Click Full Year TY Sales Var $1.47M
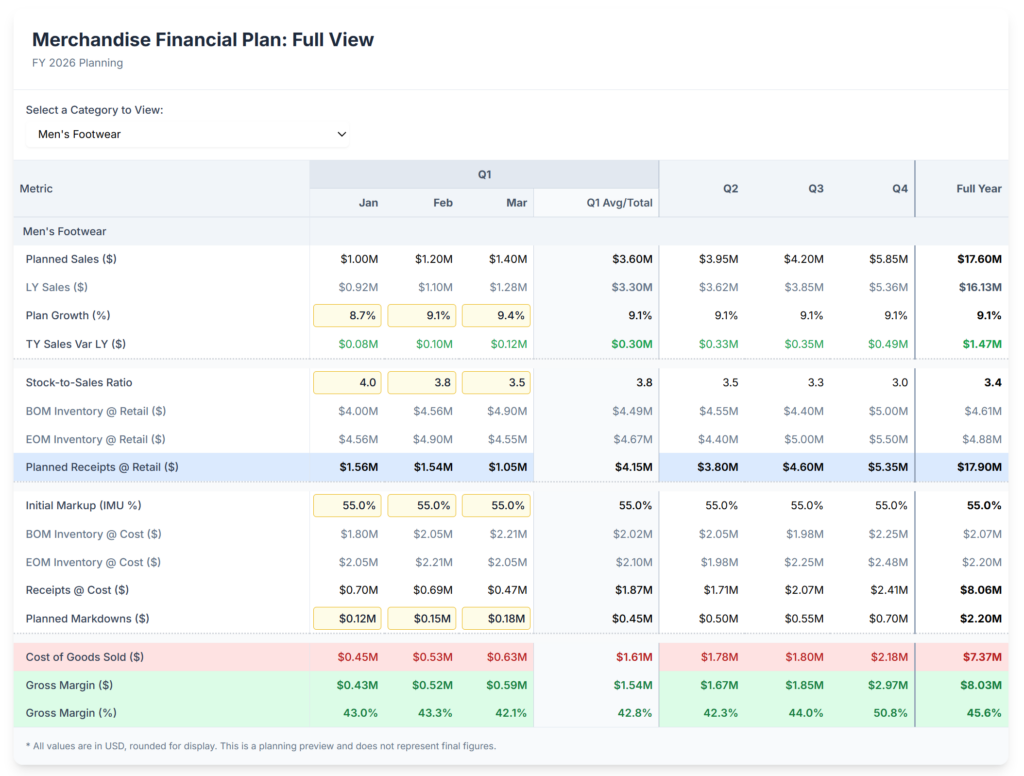Screen dimensions: 1024x776 [x=982, y=344]
